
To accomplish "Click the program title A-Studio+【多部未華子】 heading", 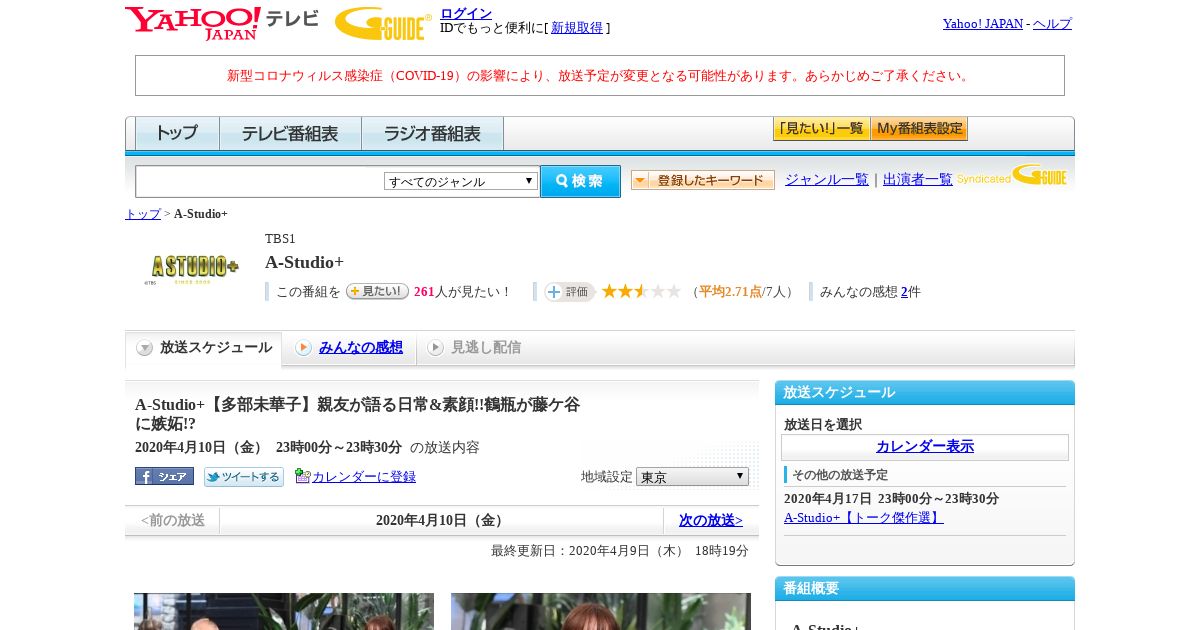I will (358, 414).
